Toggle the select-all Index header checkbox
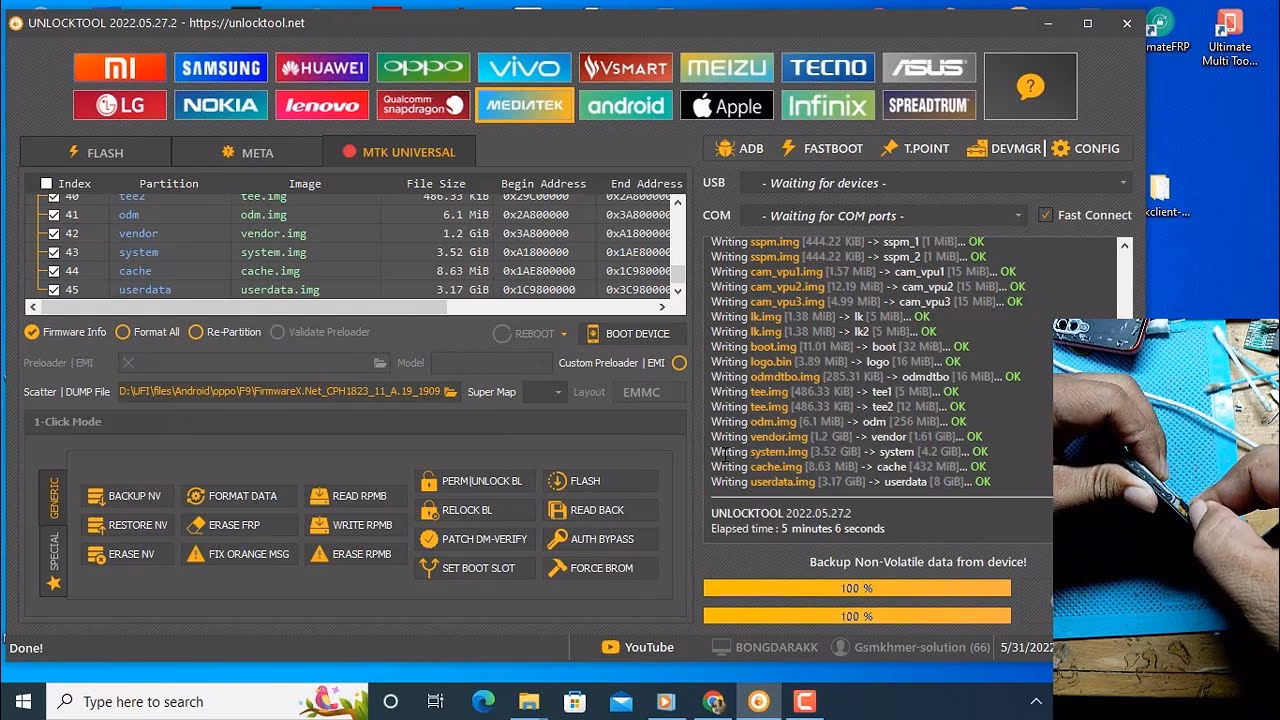1280x720 pixels. [46, 183]
